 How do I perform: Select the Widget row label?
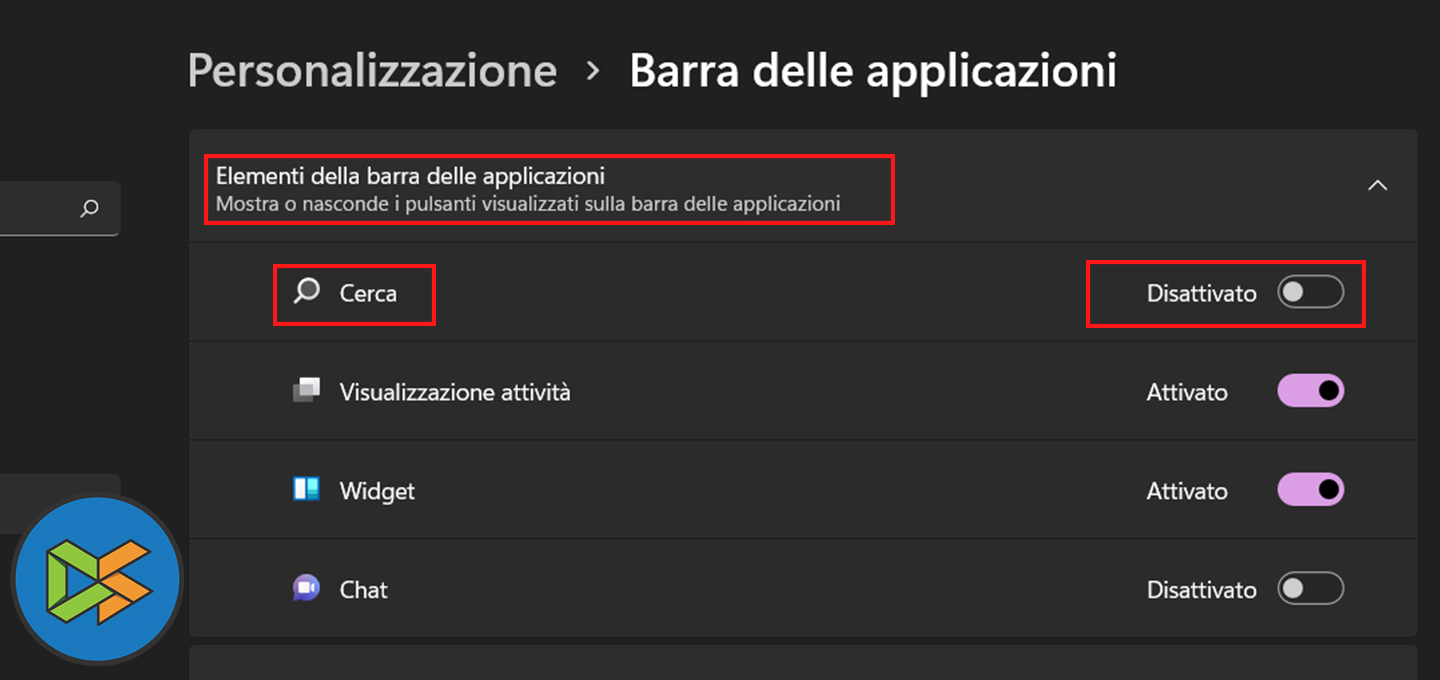377,491
